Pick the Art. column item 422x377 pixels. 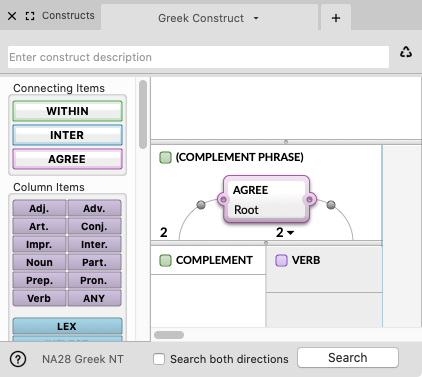[x=39, y=226]
